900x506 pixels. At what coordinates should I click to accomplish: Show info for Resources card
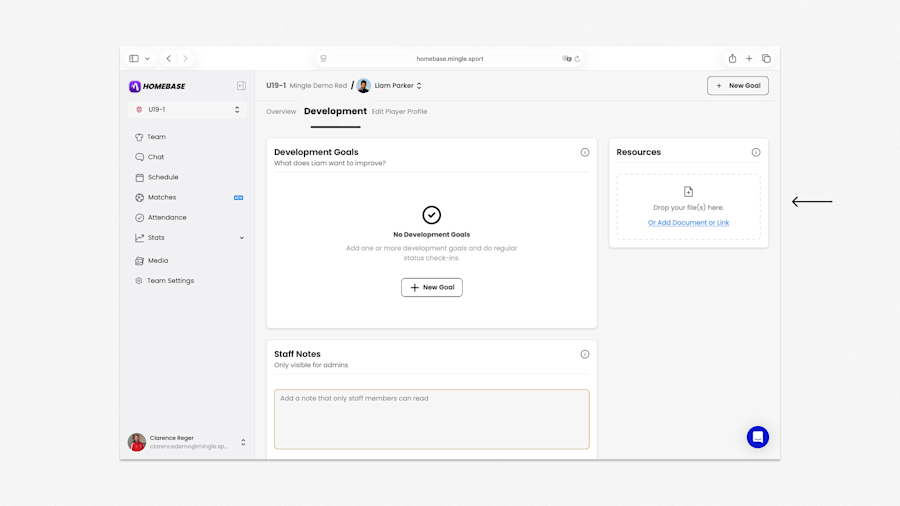pyautogui.click(x=756, y=152)
